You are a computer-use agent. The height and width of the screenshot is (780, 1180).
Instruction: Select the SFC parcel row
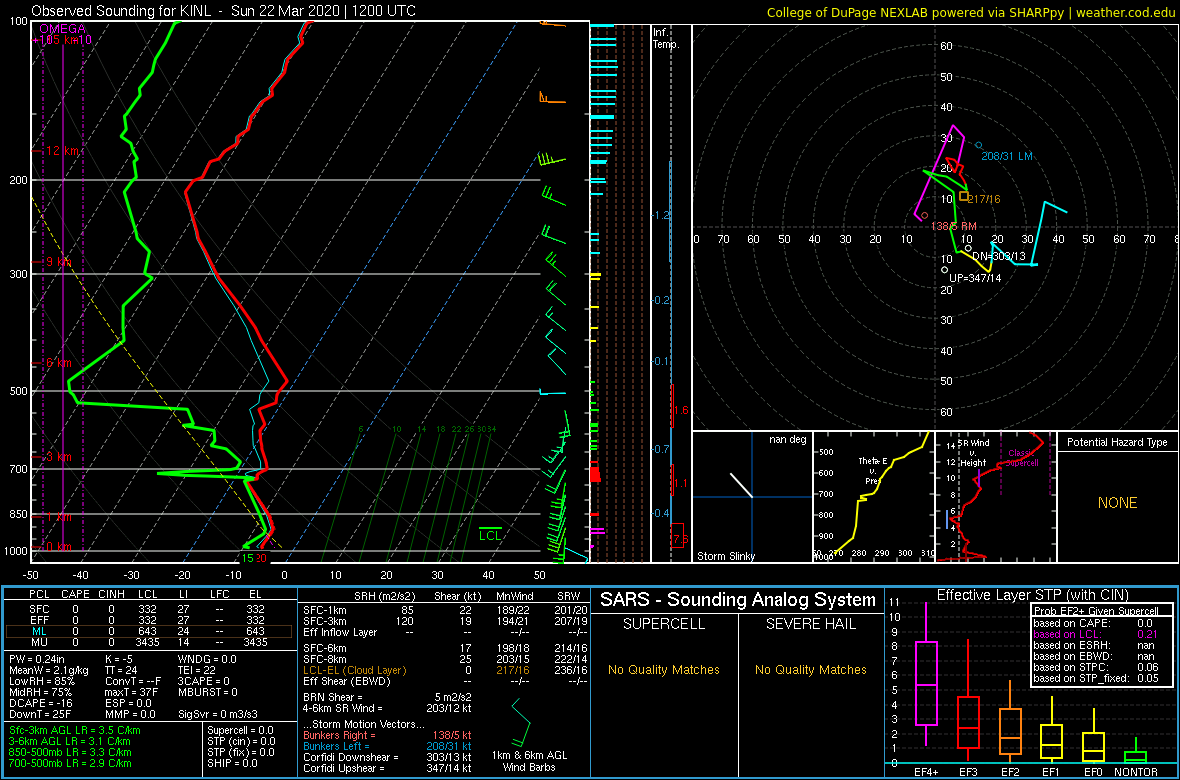149,608
